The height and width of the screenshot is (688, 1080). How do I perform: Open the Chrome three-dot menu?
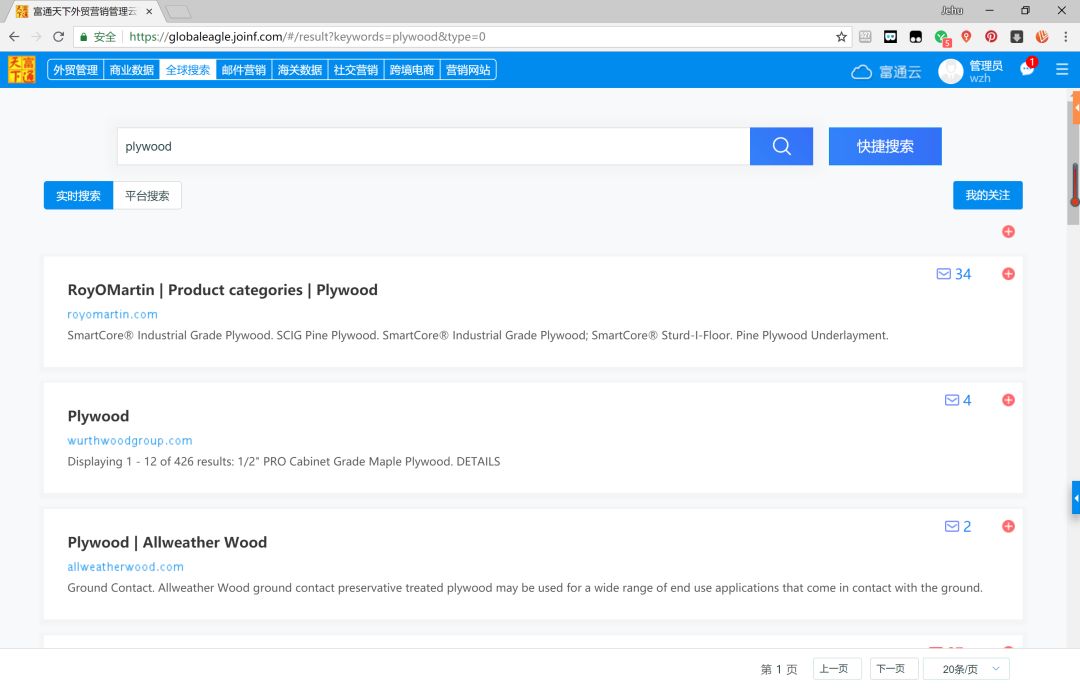pos(1066,37)
